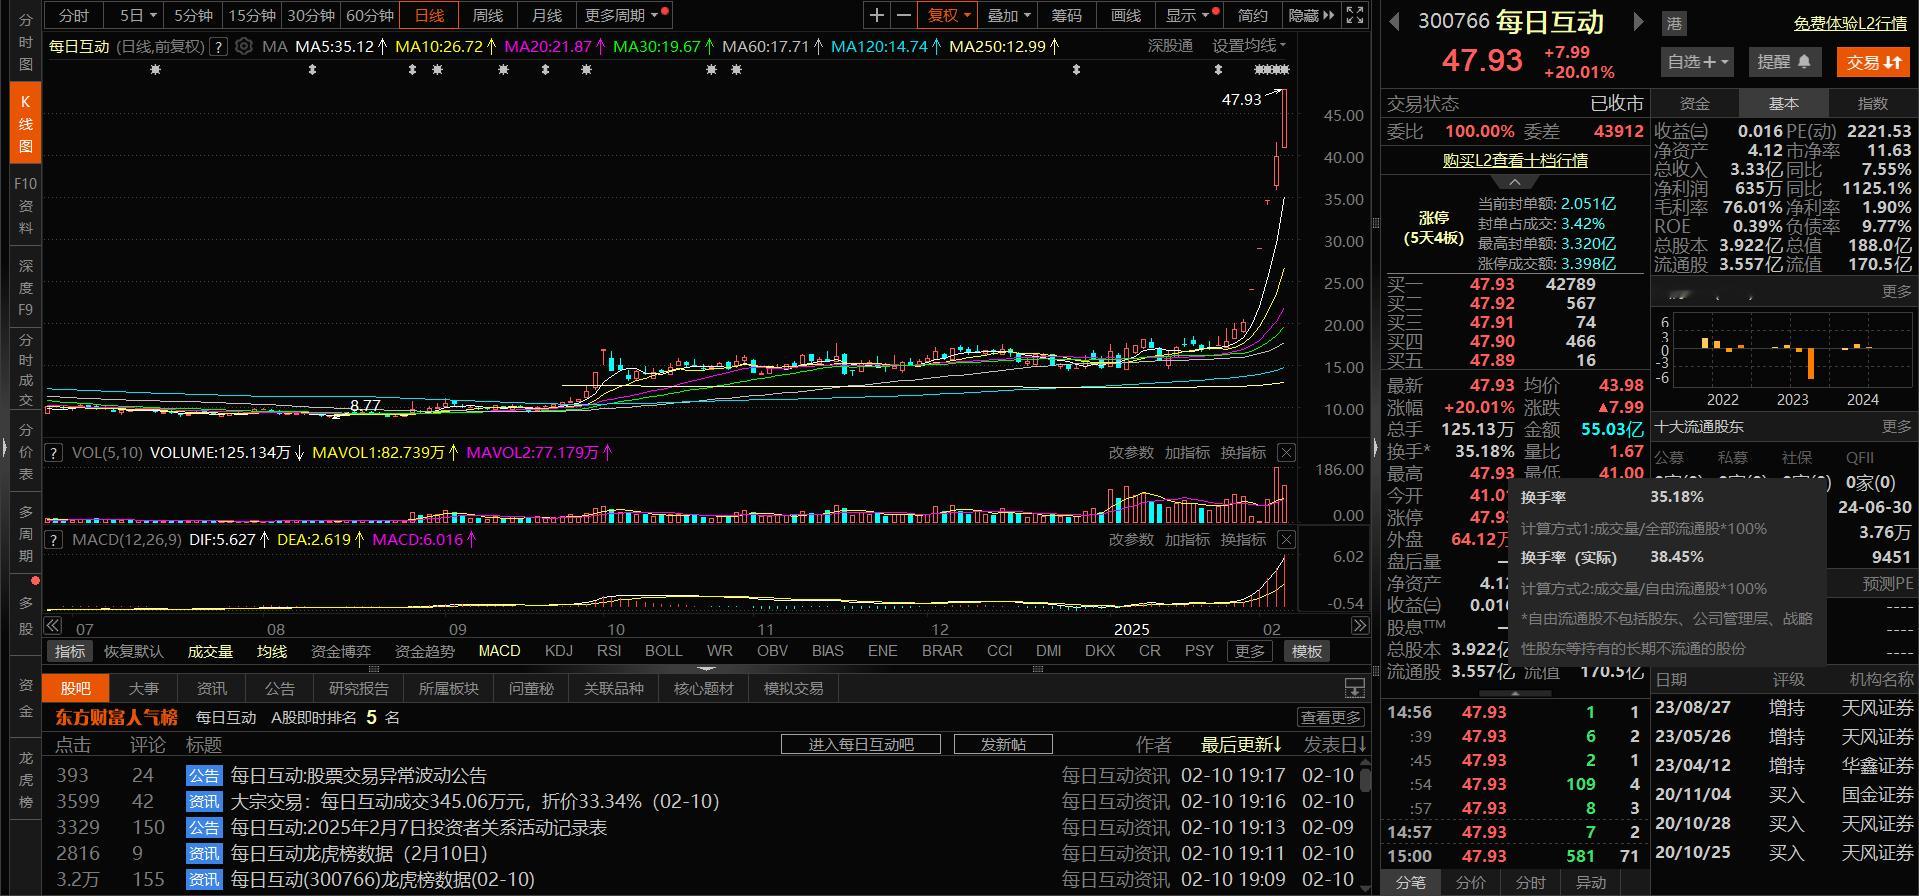1919x896 pixels.
Task: Zoom out the chart with minus icon
Action: 904,15
